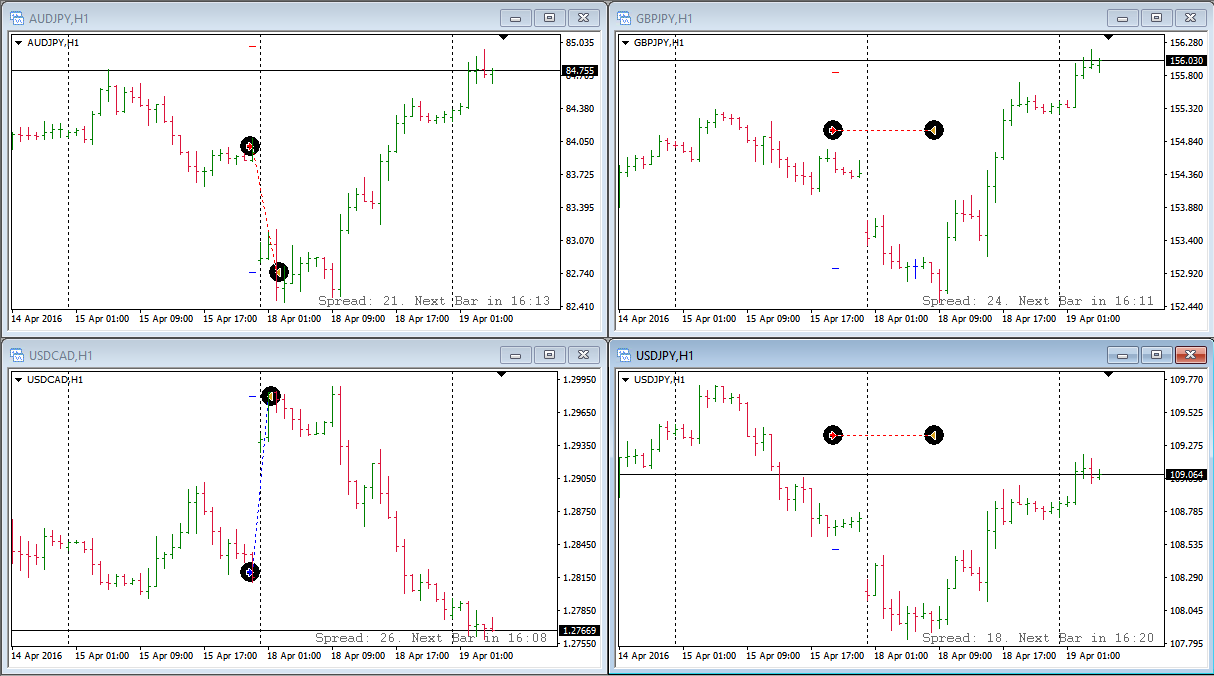
Task: Select the AUDJPY sell entry trade marker
Action: 250,147
